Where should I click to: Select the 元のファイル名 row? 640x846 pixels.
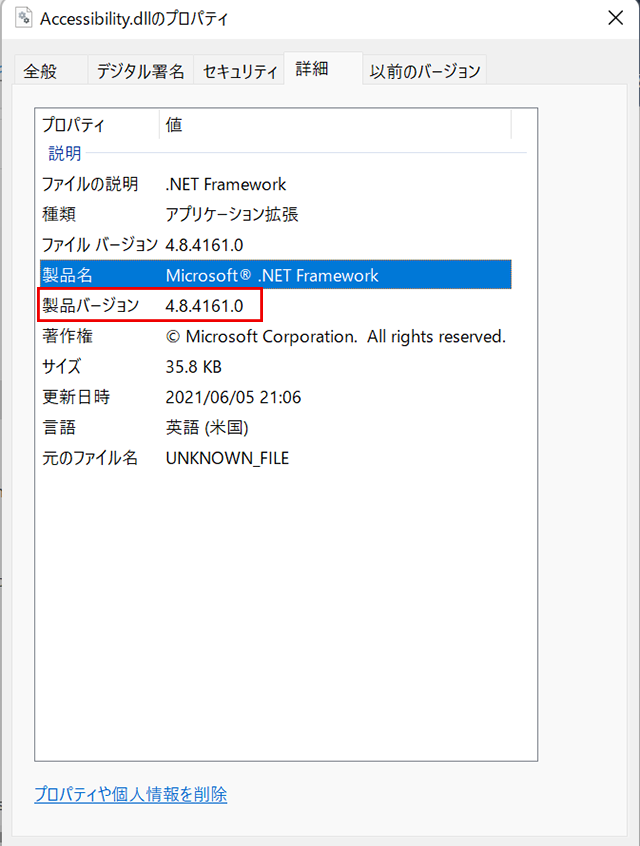(x=275, y=458)
